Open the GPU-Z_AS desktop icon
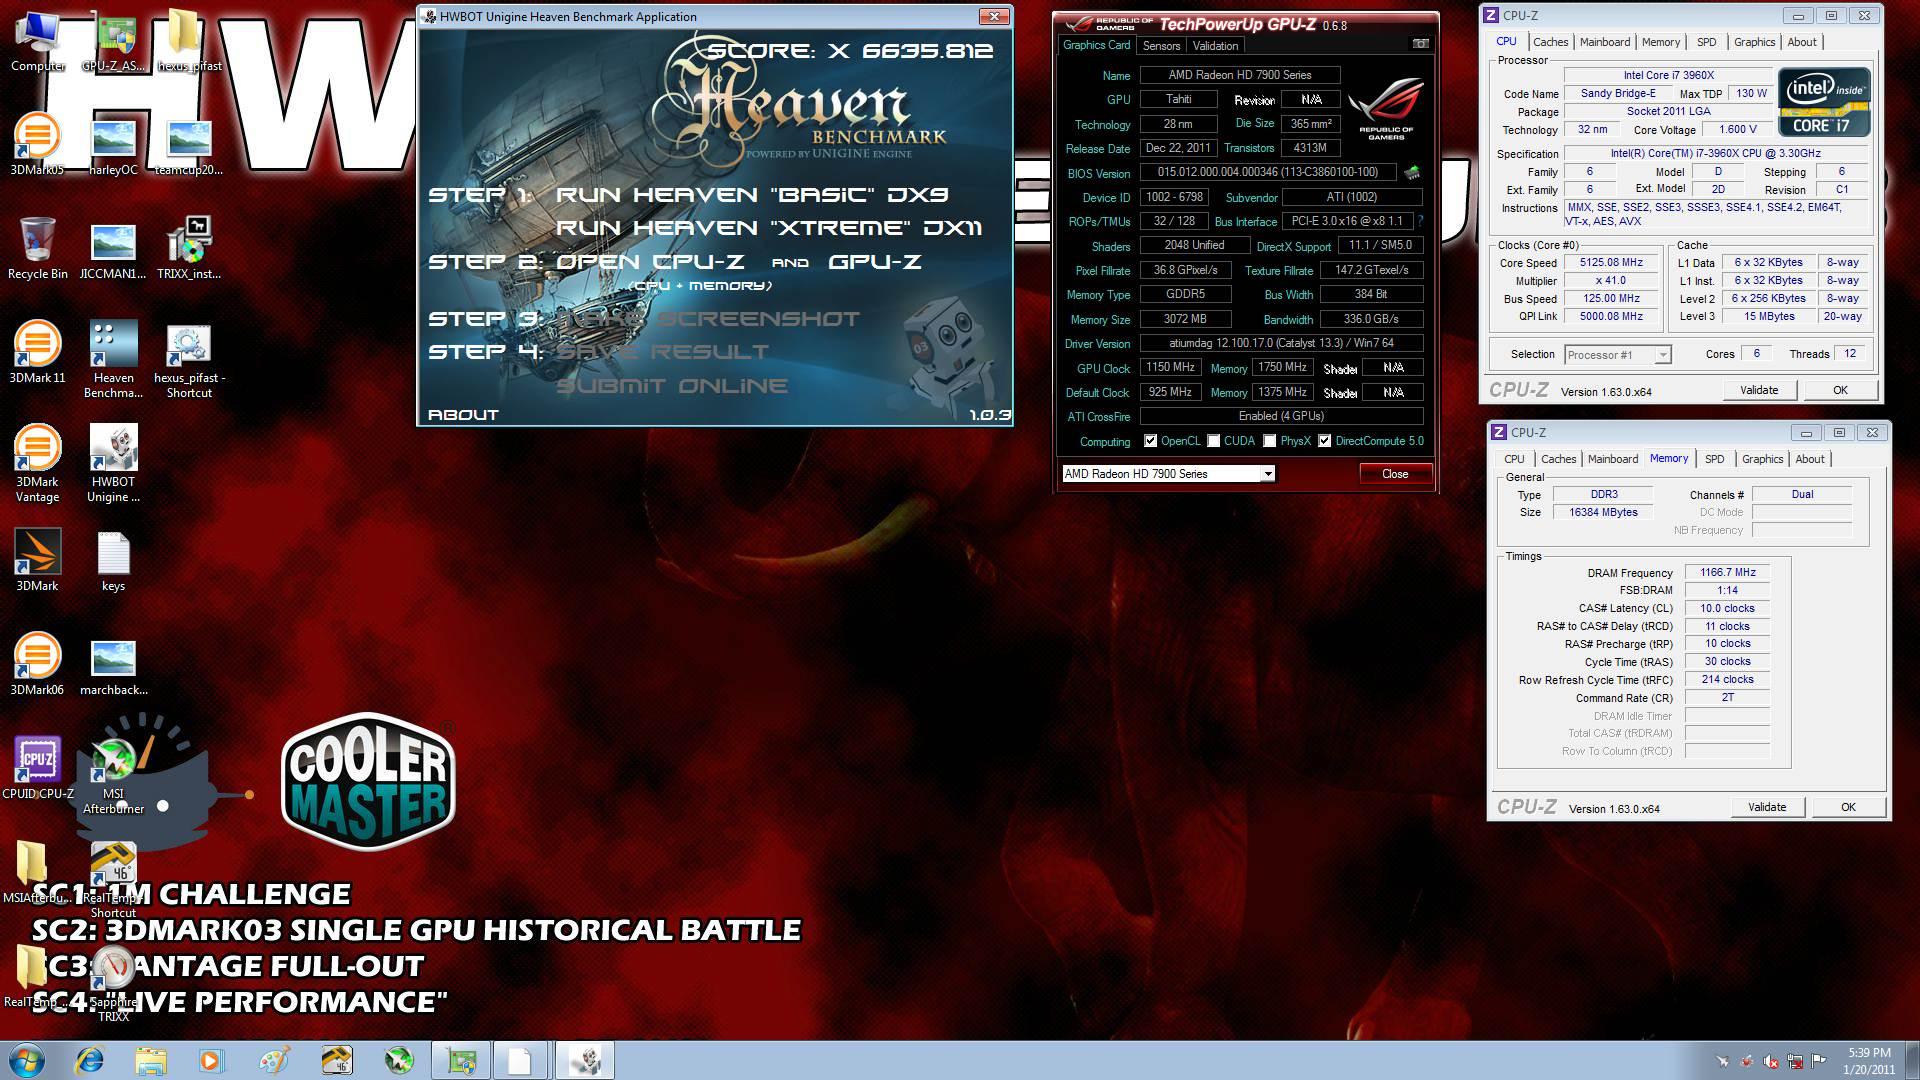 tap(113, 42)
